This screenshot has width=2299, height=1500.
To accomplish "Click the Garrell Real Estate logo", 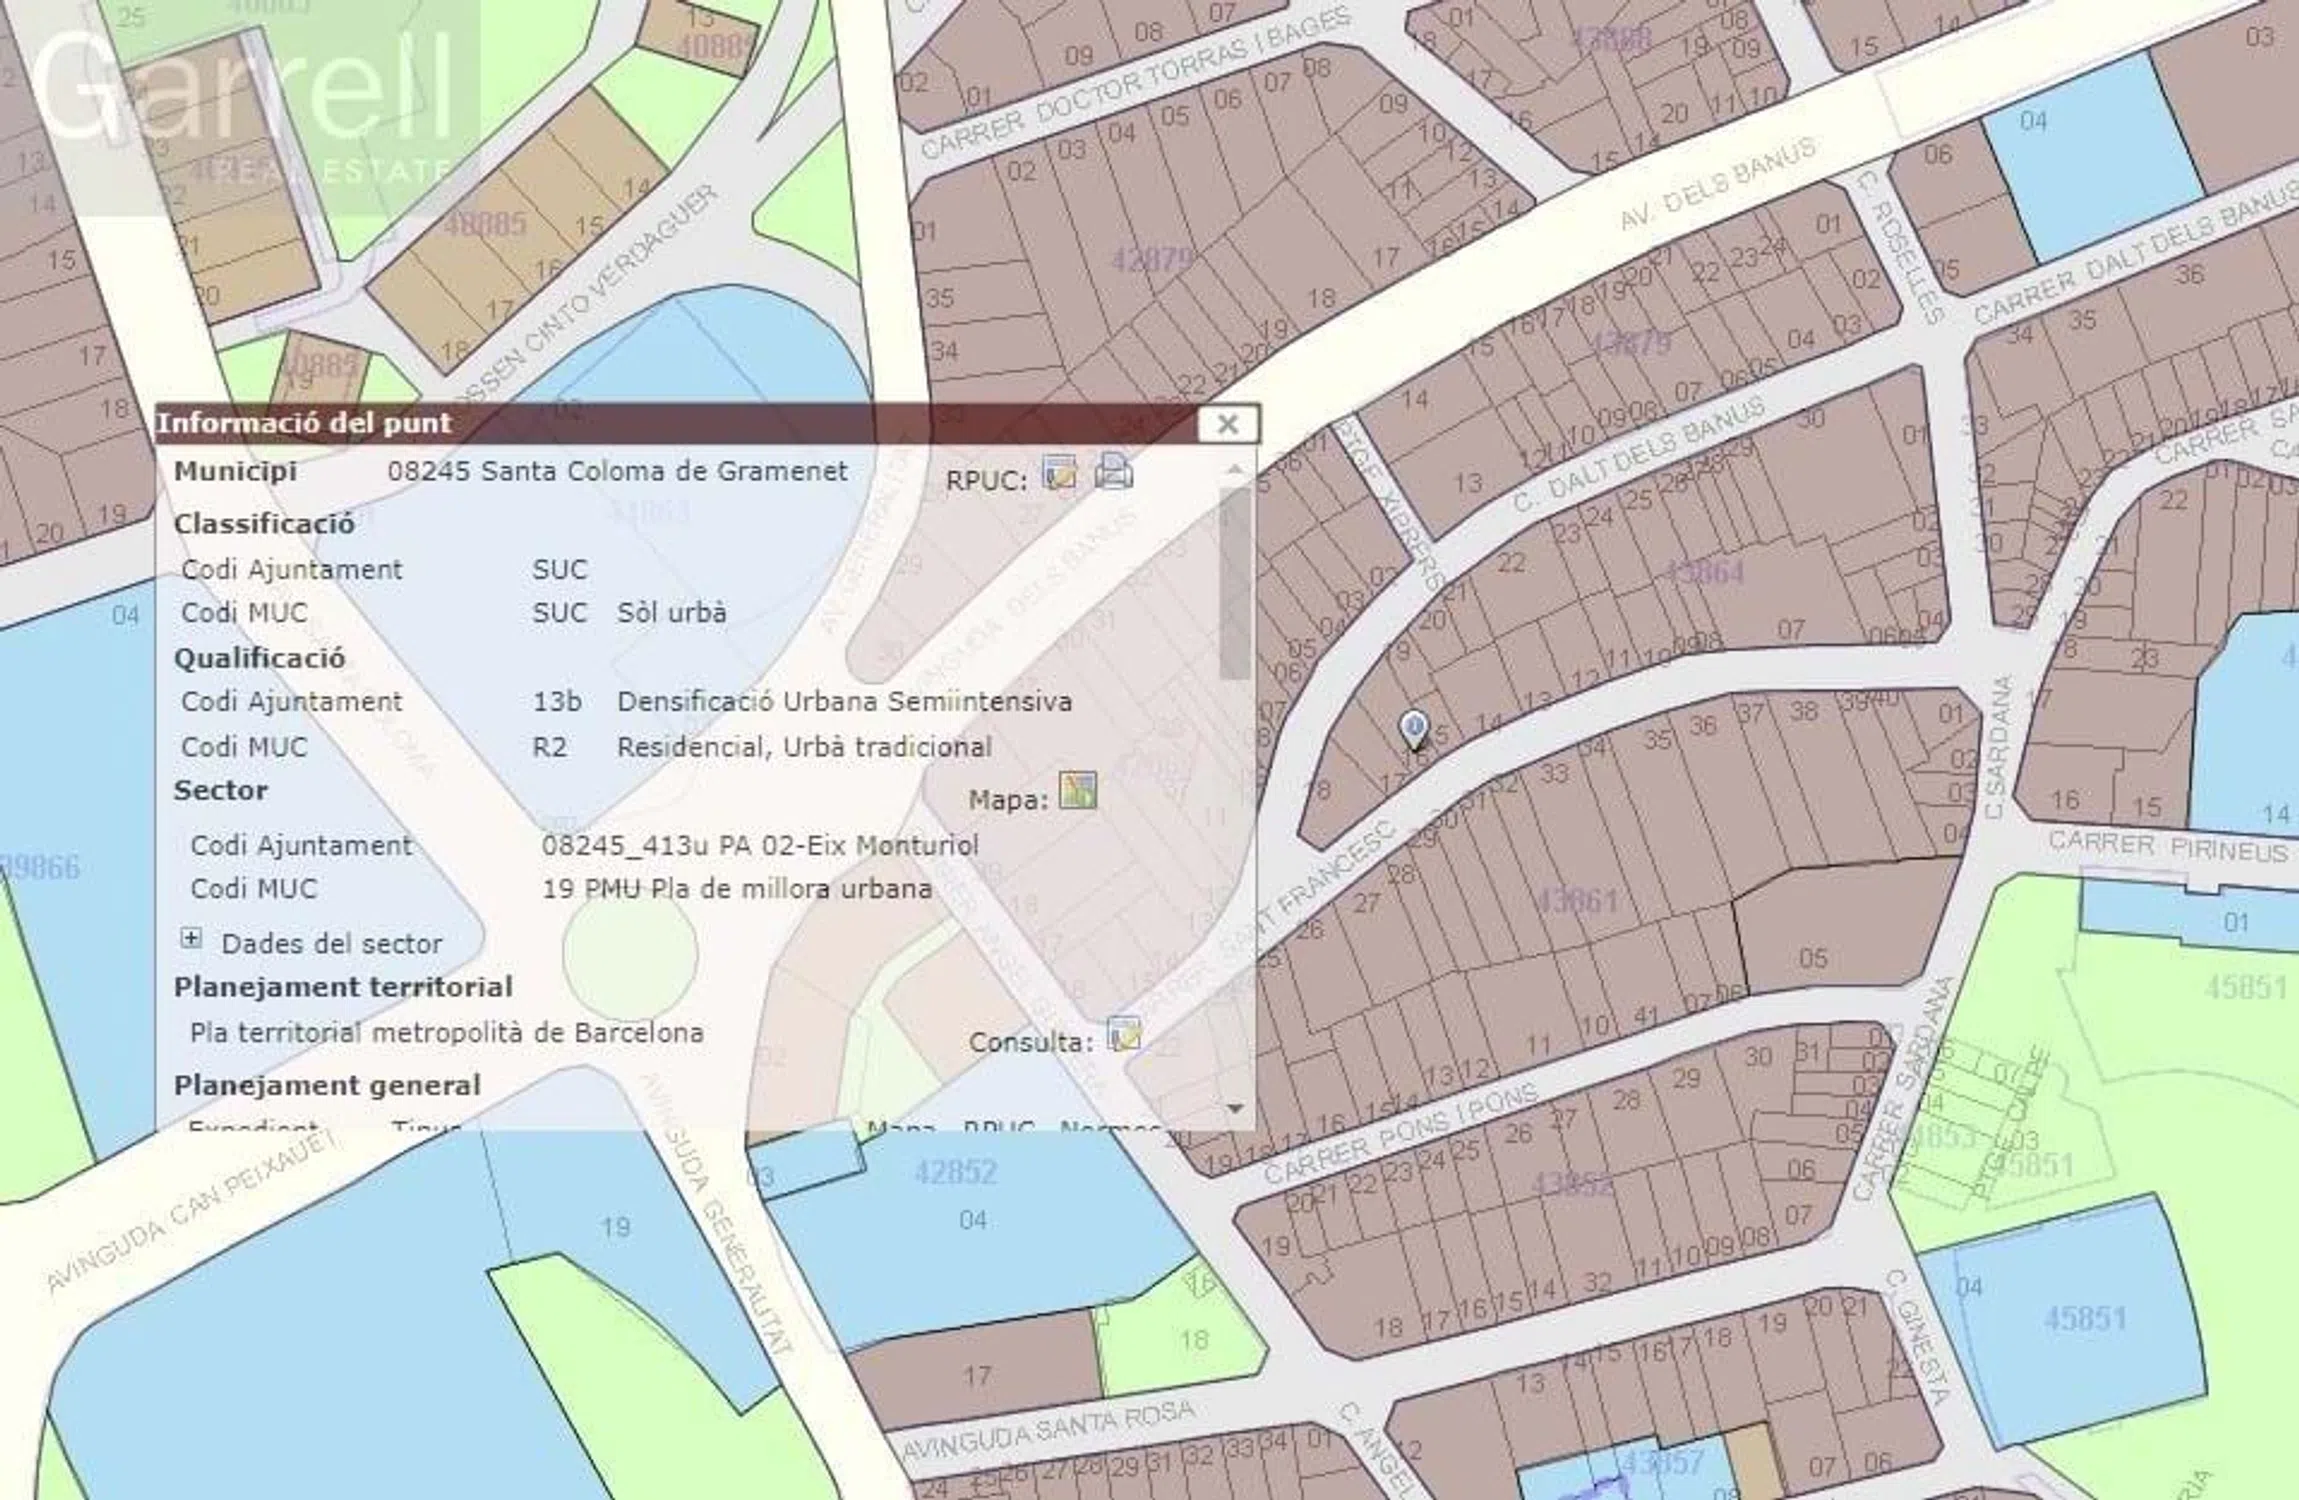I will [x=245, y=105].
